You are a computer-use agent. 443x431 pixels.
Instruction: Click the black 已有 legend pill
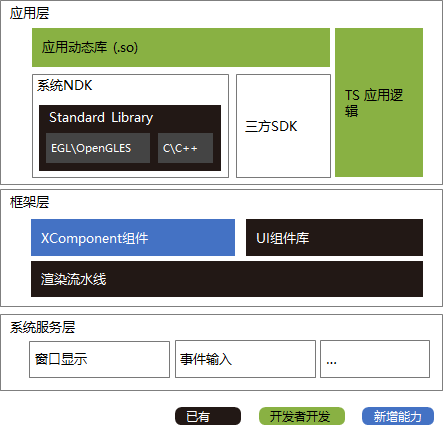pyautogui.click(x=208, y=416)
